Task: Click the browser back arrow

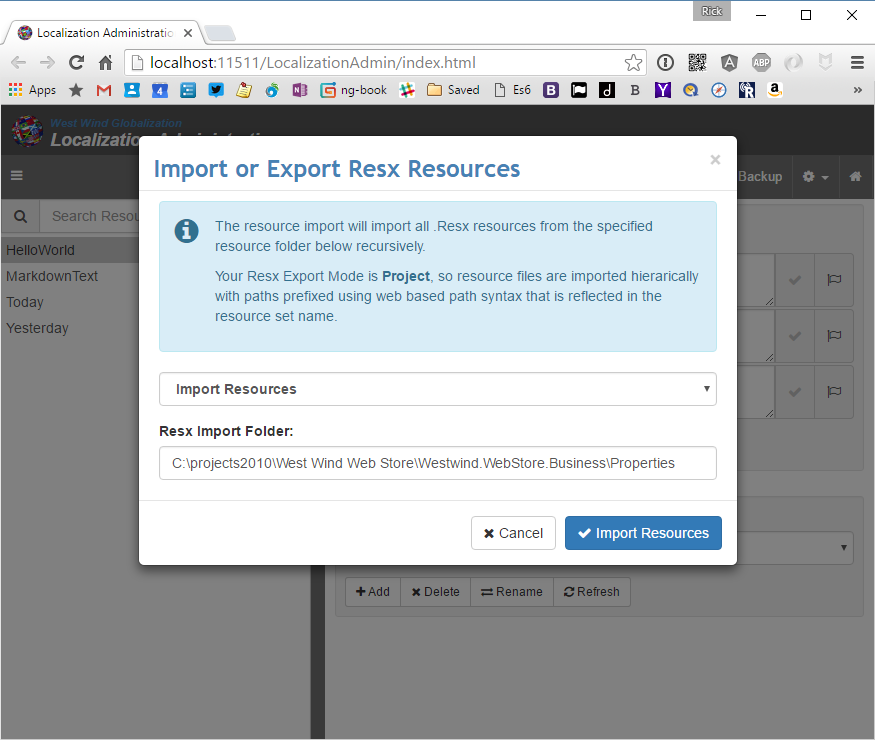Action: click(17, 61)
